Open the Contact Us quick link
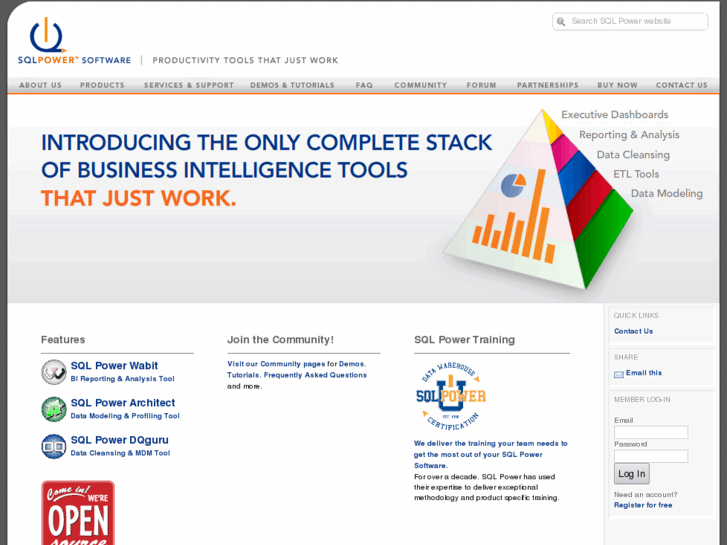This screenshot has height=545, width=727. pyautogui.click(x=633, y=331)
